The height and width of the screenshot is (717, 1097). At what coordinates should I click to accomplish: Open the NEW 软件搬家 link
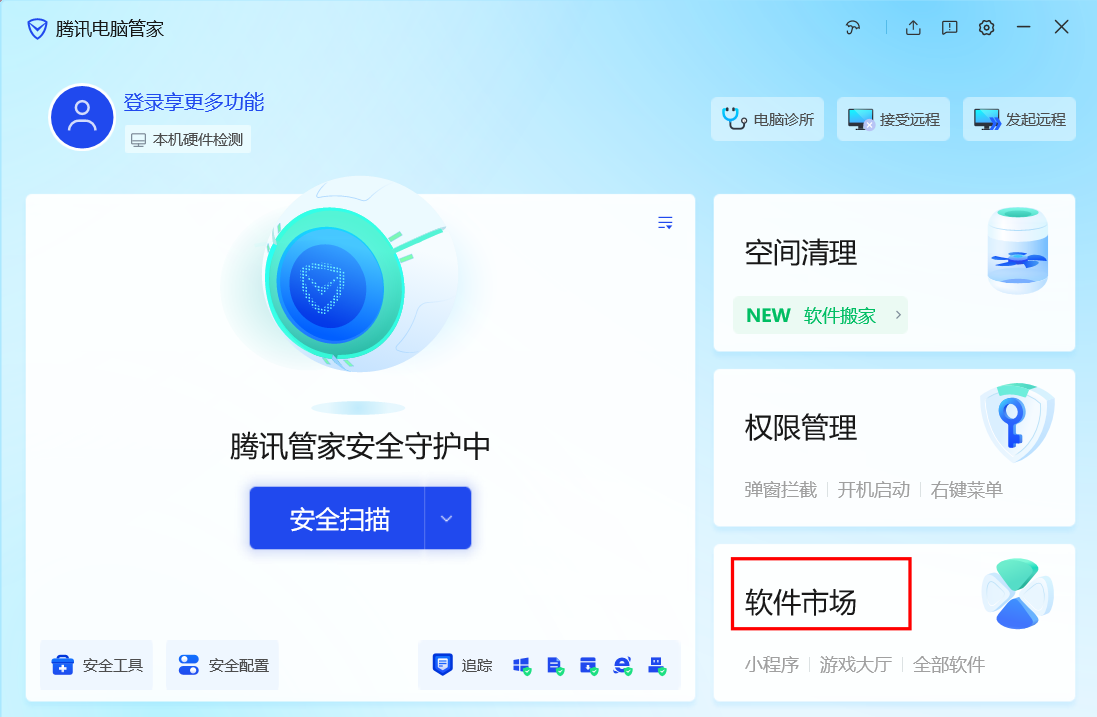coord(820,315)
